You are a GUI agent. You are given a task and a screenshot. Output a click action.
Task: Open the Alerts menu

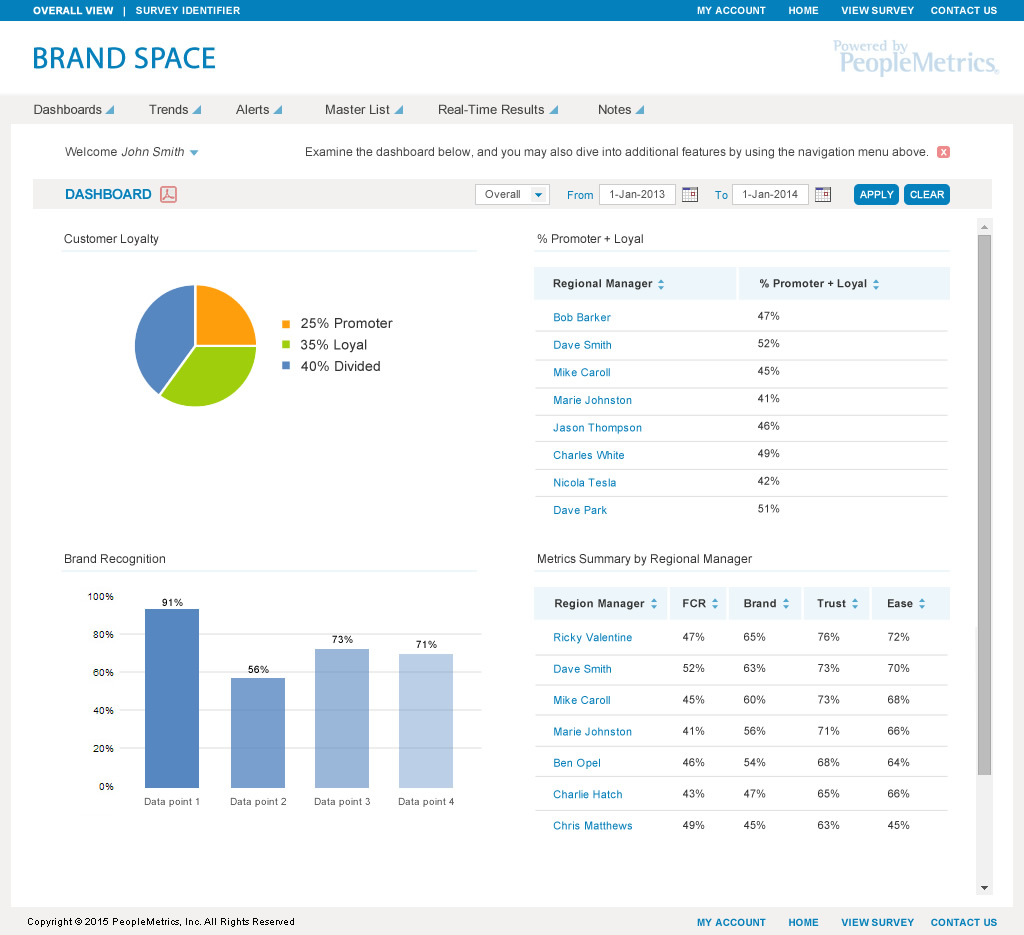pos(259,110)
